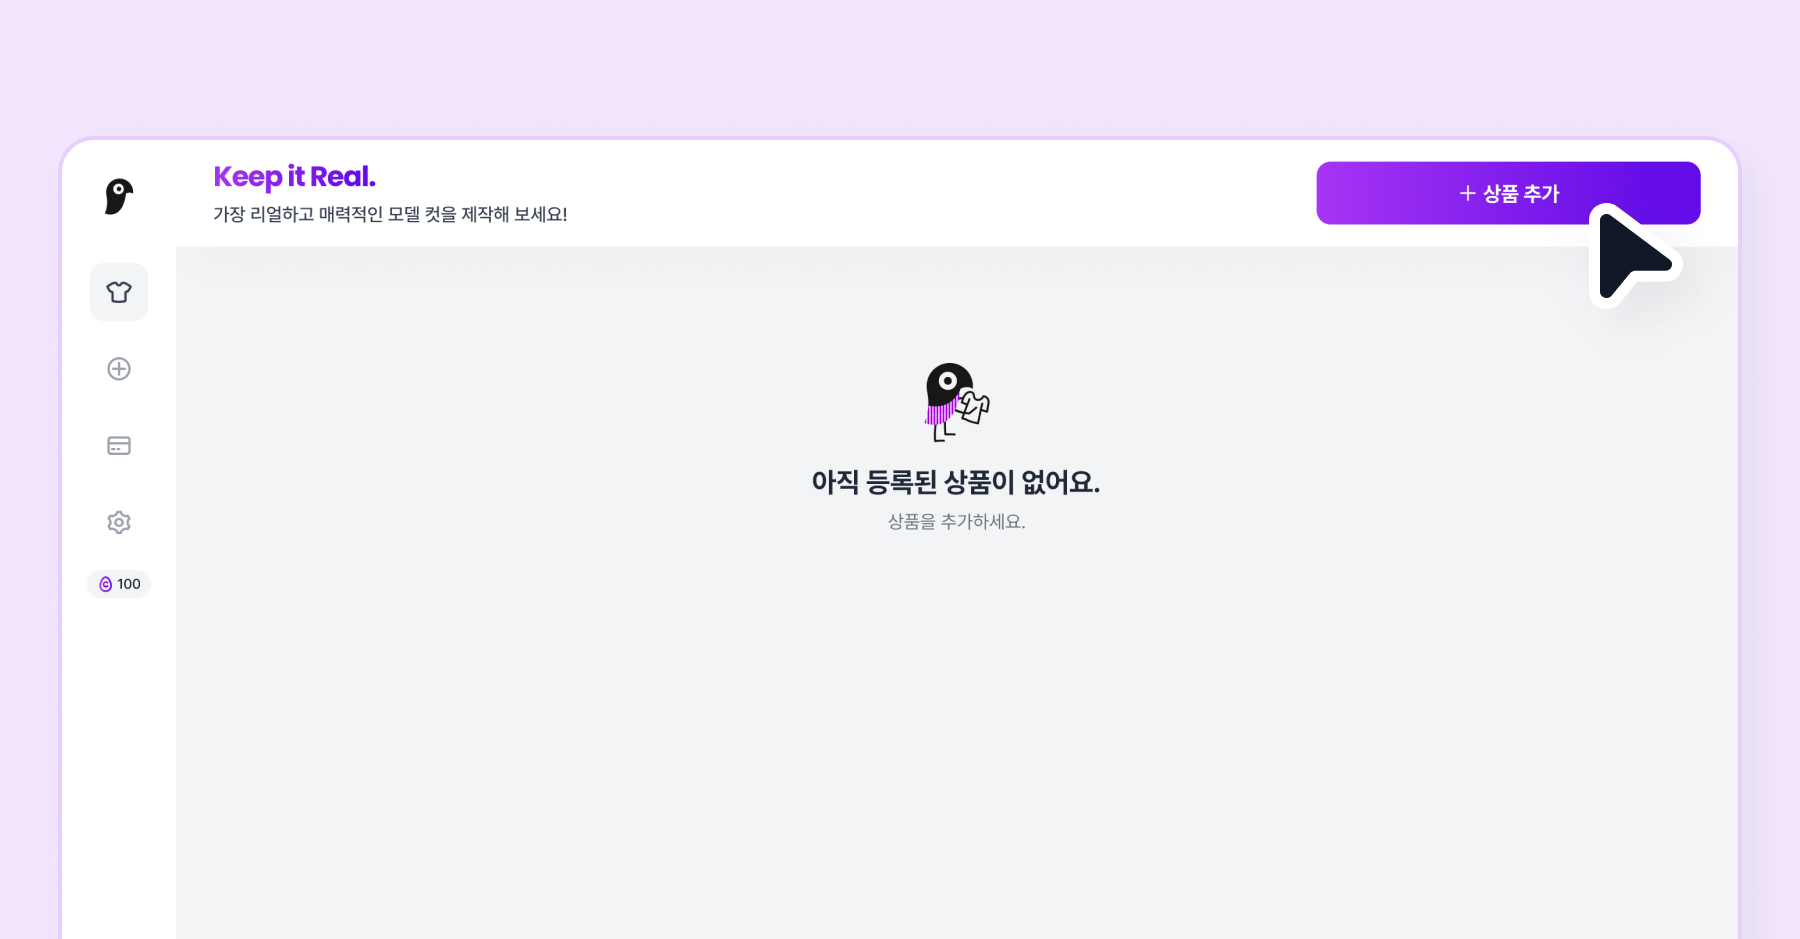The width and height of the screenshot is (1800, 939).
Task: Click the 상품을 추가하세요 hint text
Action: point(956,521)
